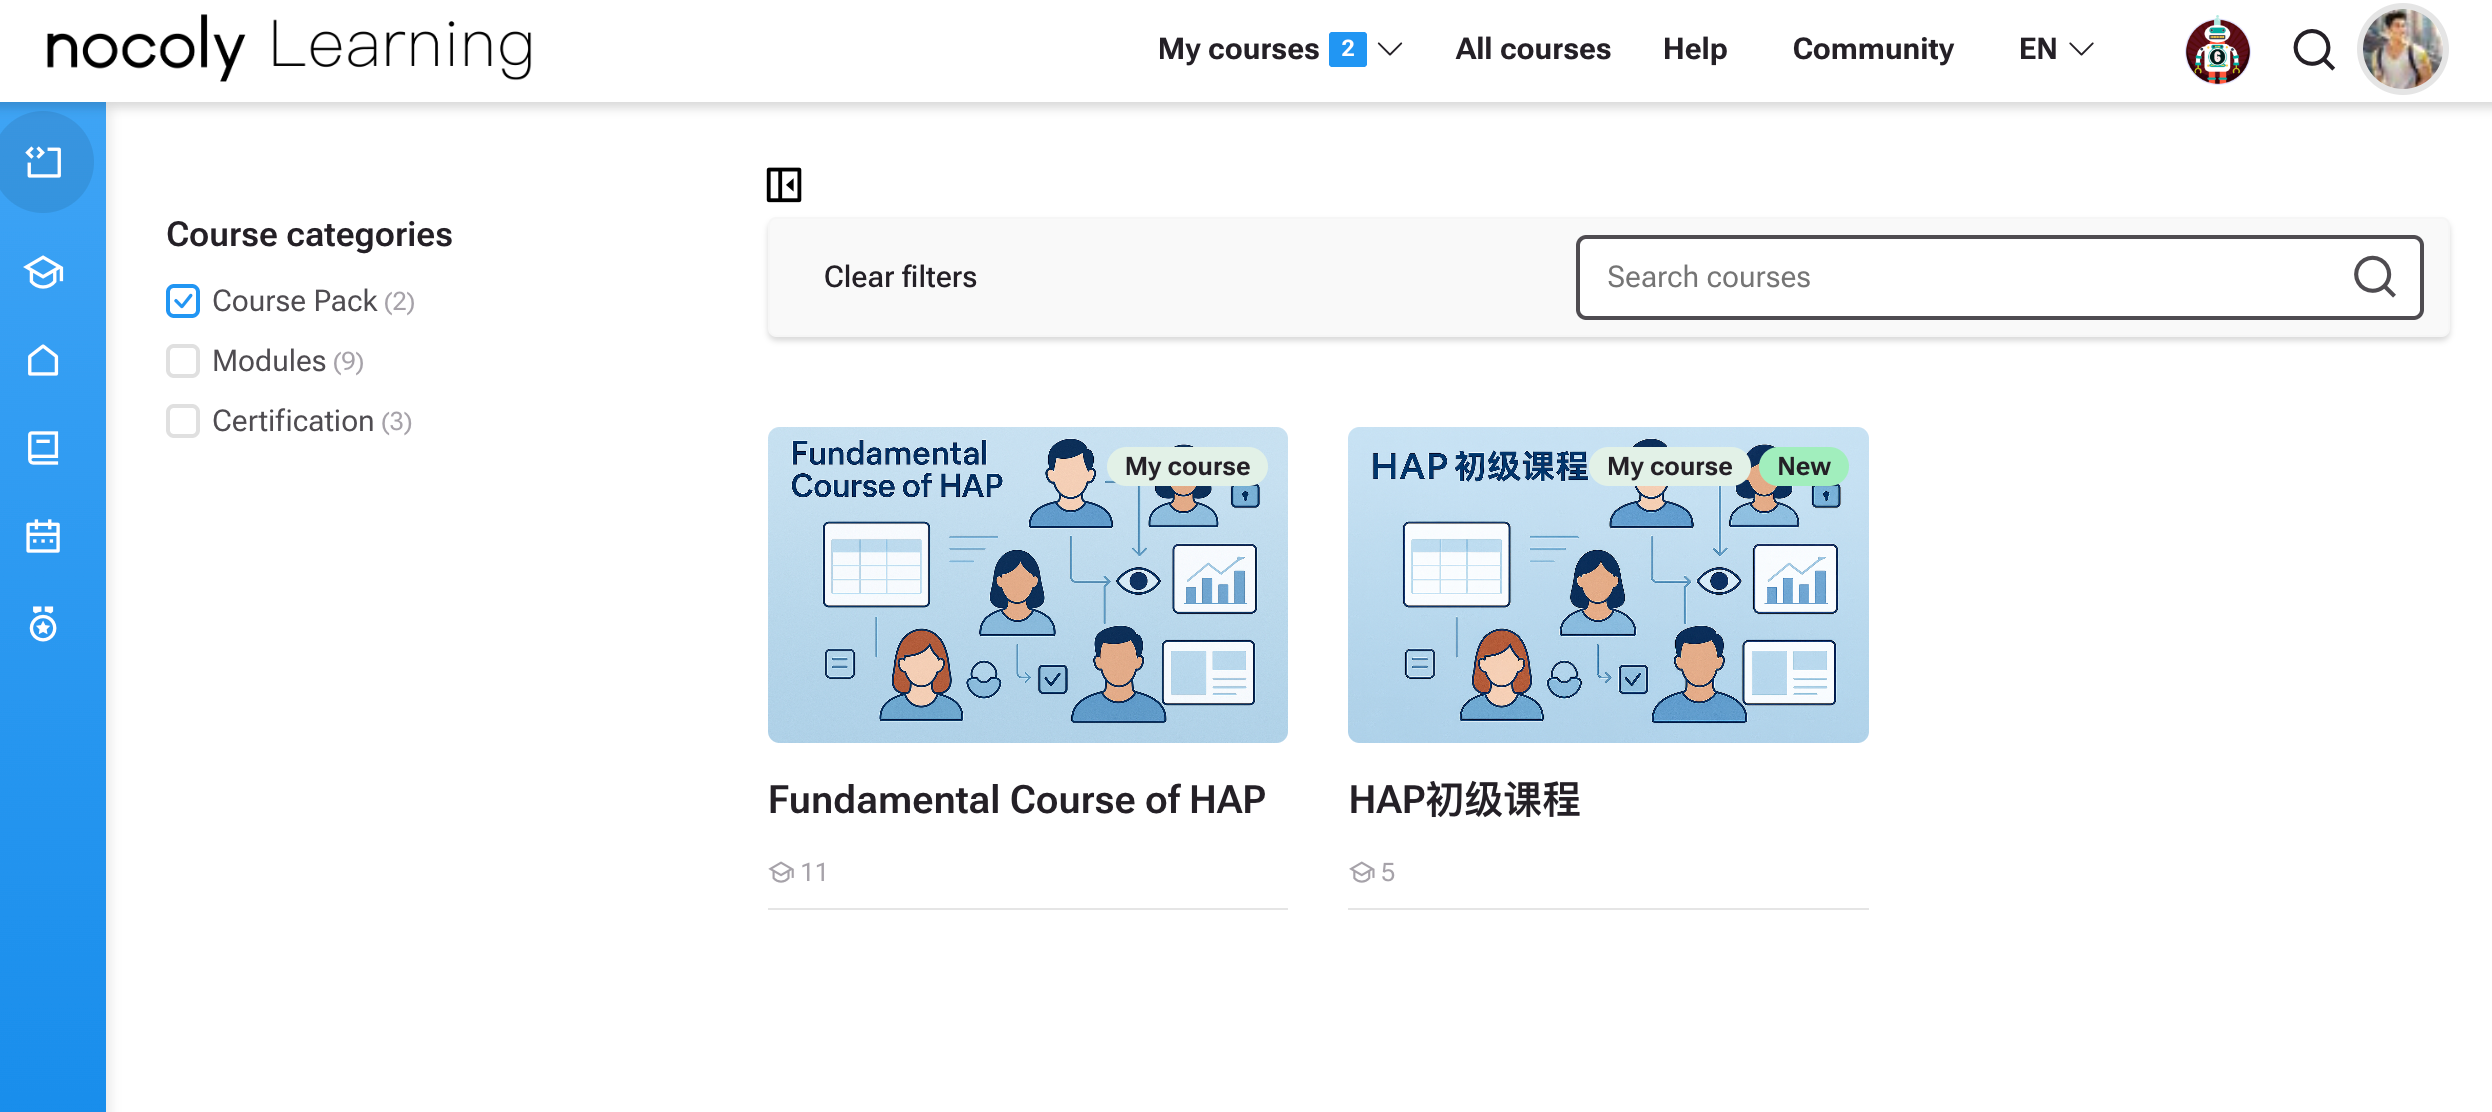Click the Course categories heading
The image size is (2492, 1112).
309,234
